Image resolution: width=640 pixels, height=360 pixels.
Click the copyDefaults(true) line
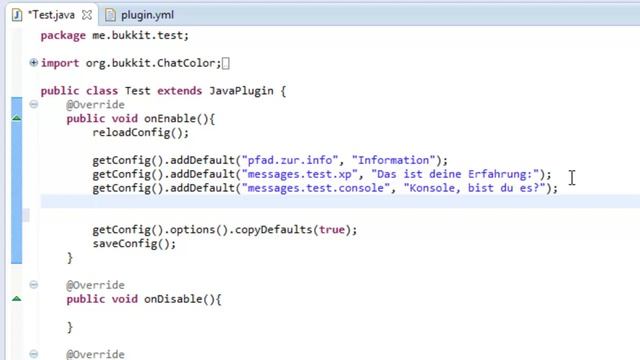[x=224, y=230]
